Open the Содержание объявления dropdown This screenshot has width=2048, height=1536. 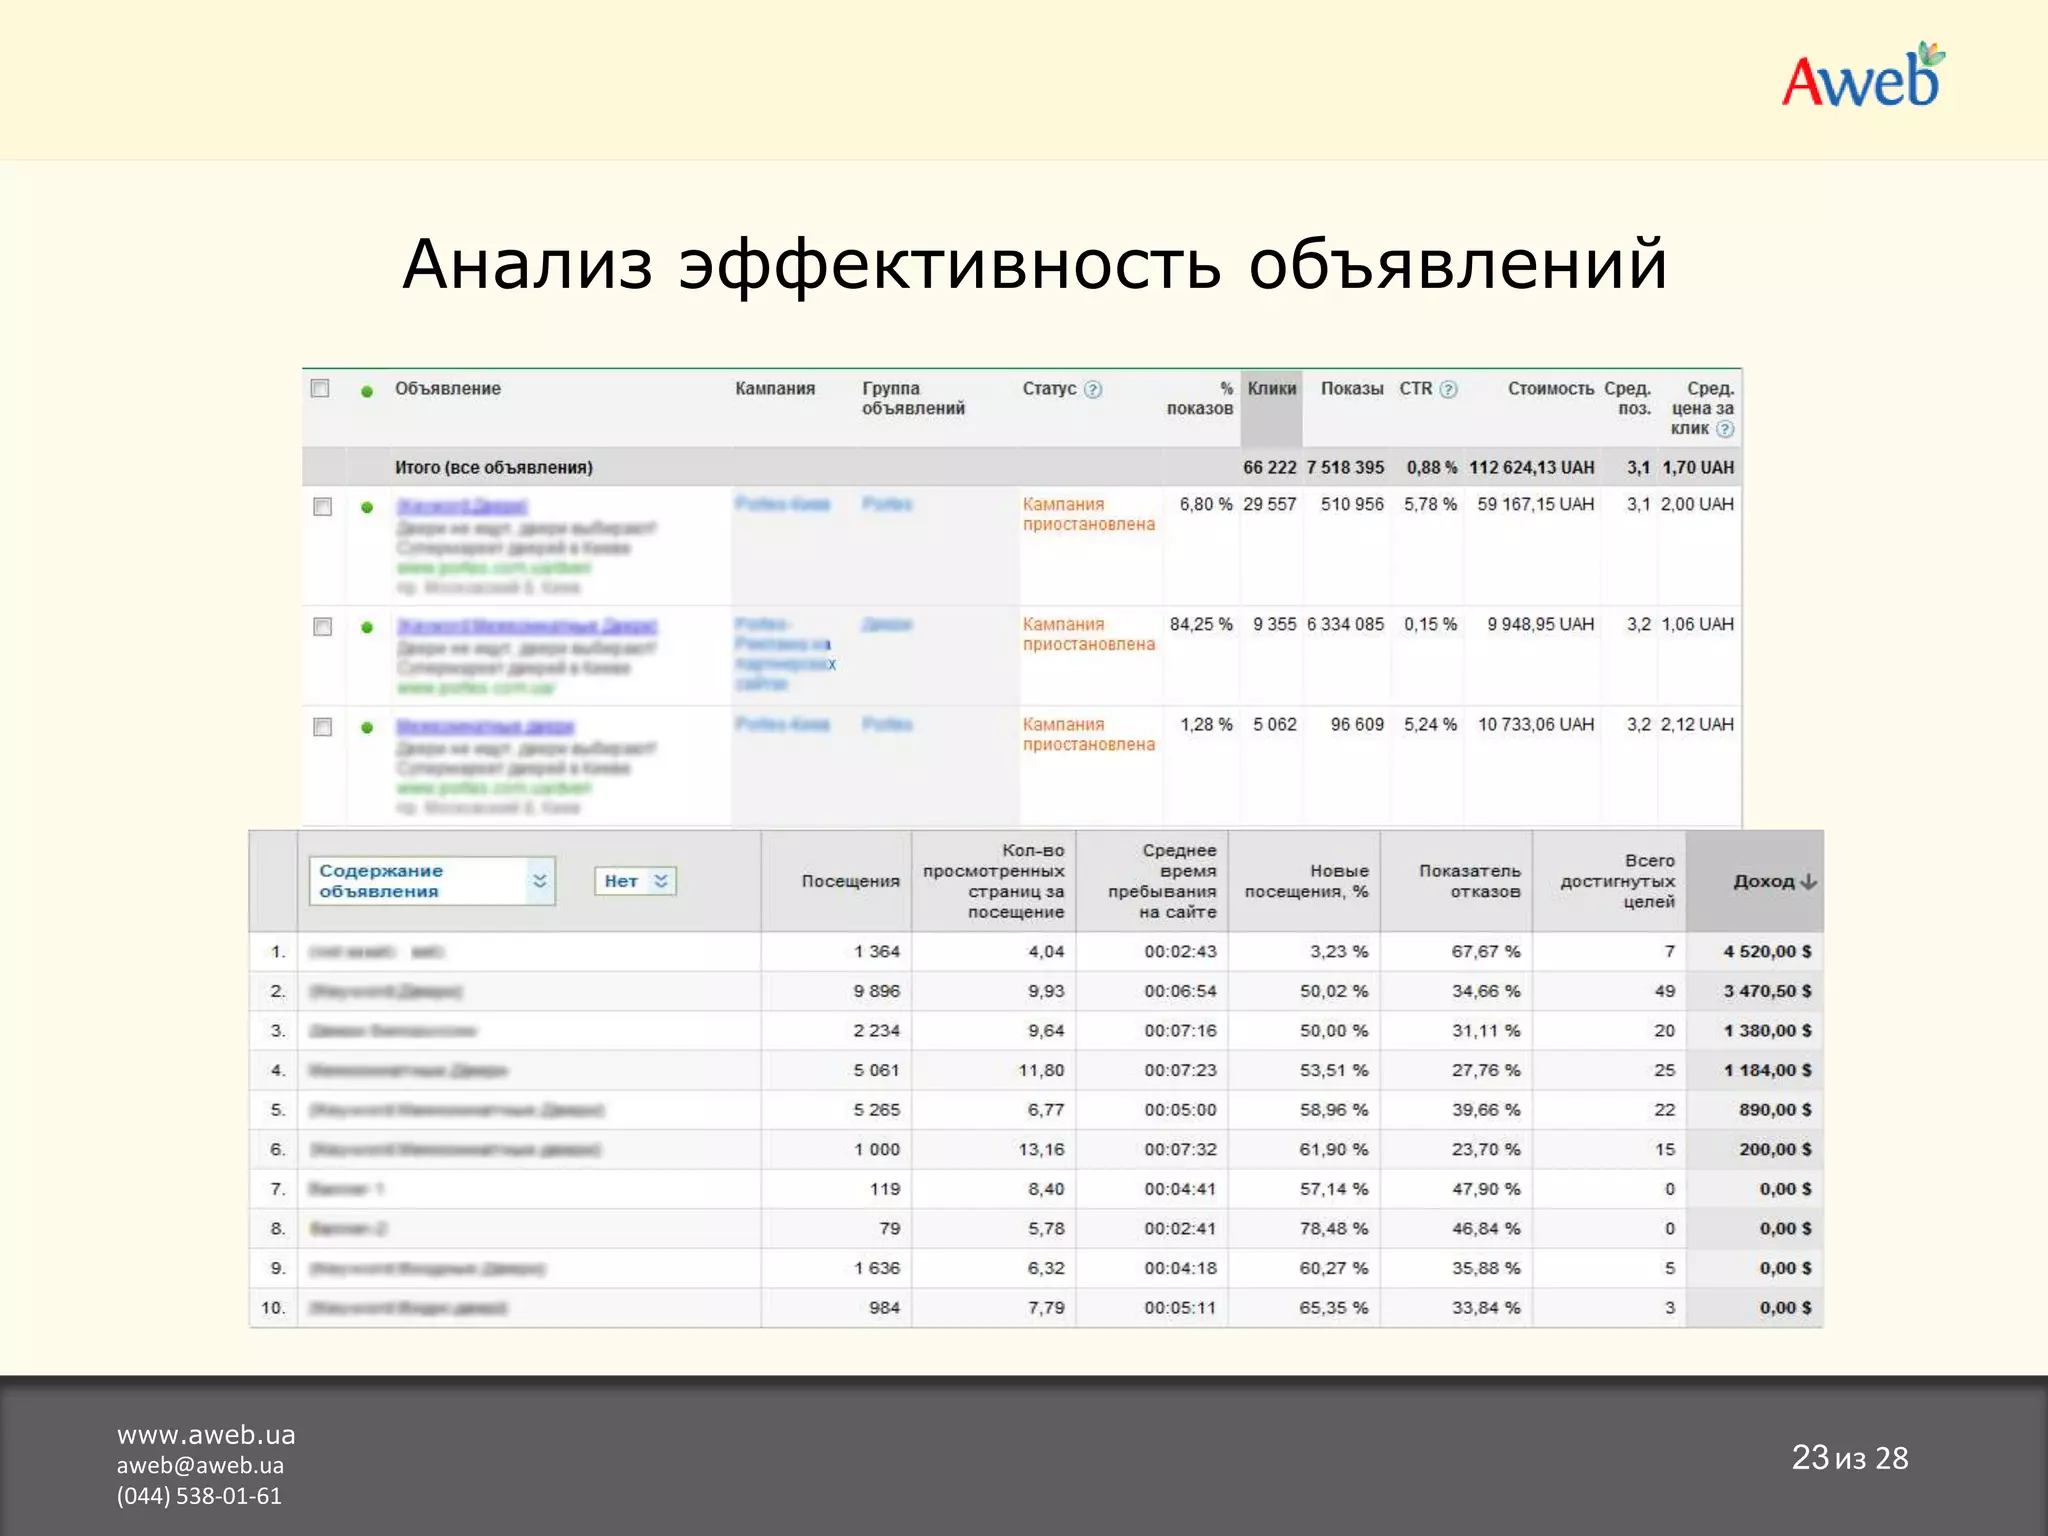tap(431, 881)
